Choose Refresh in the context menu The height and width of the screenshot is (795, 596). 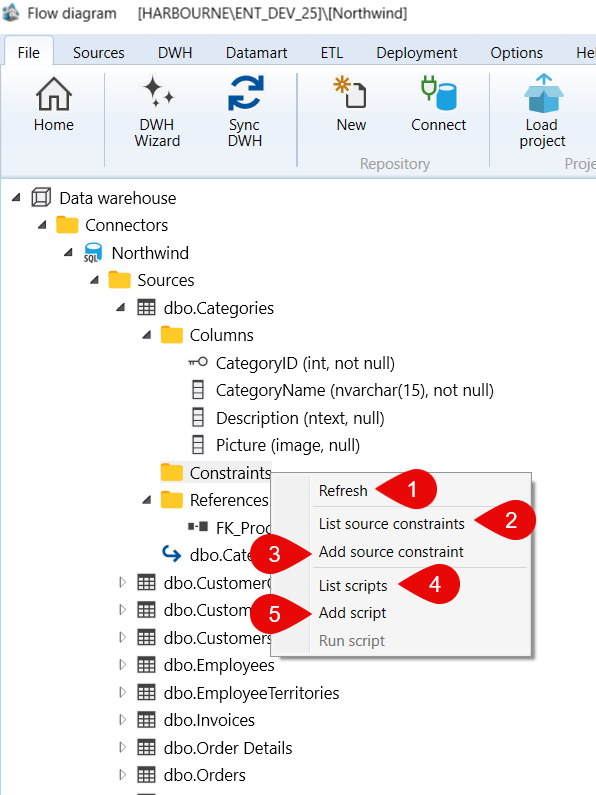coord(343,491)
